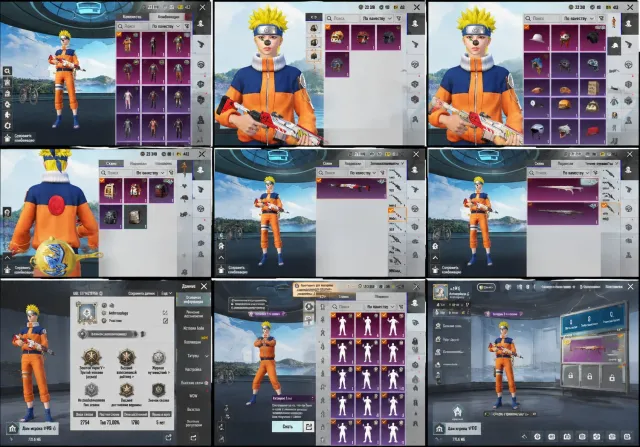Click Дом игрока button on profile screen

(x=32, y=428)
